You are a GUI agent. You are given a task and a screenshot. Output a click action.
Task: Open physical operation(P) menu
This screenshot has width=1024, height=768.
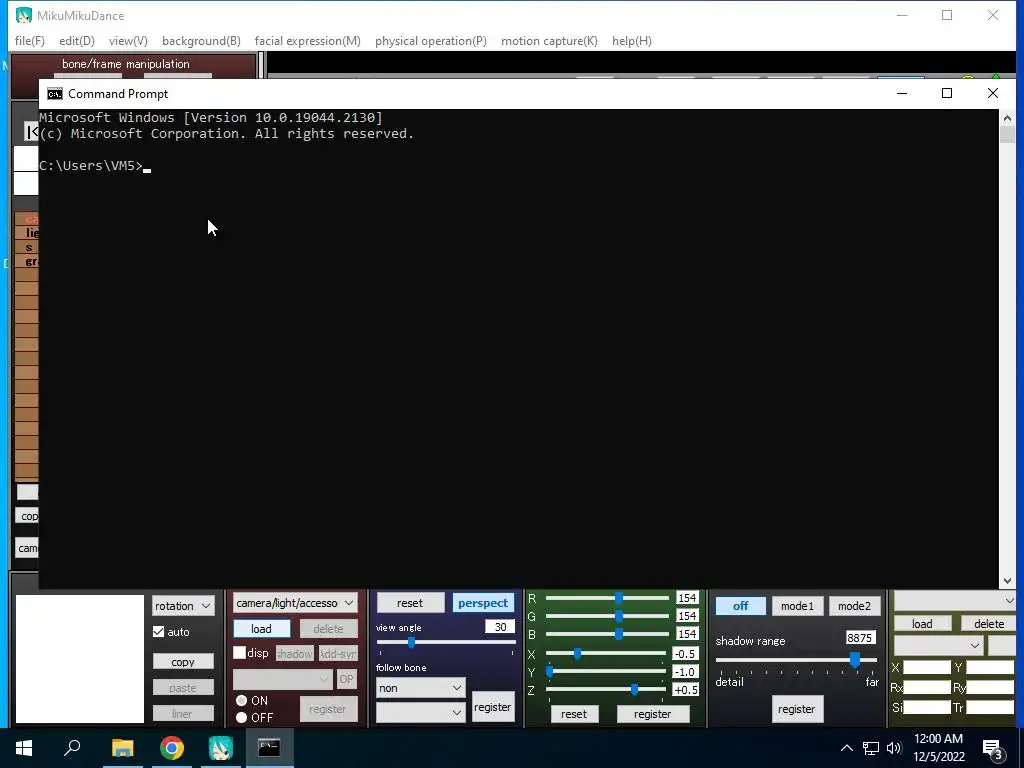pyautogui.click(x=430, y=40)
